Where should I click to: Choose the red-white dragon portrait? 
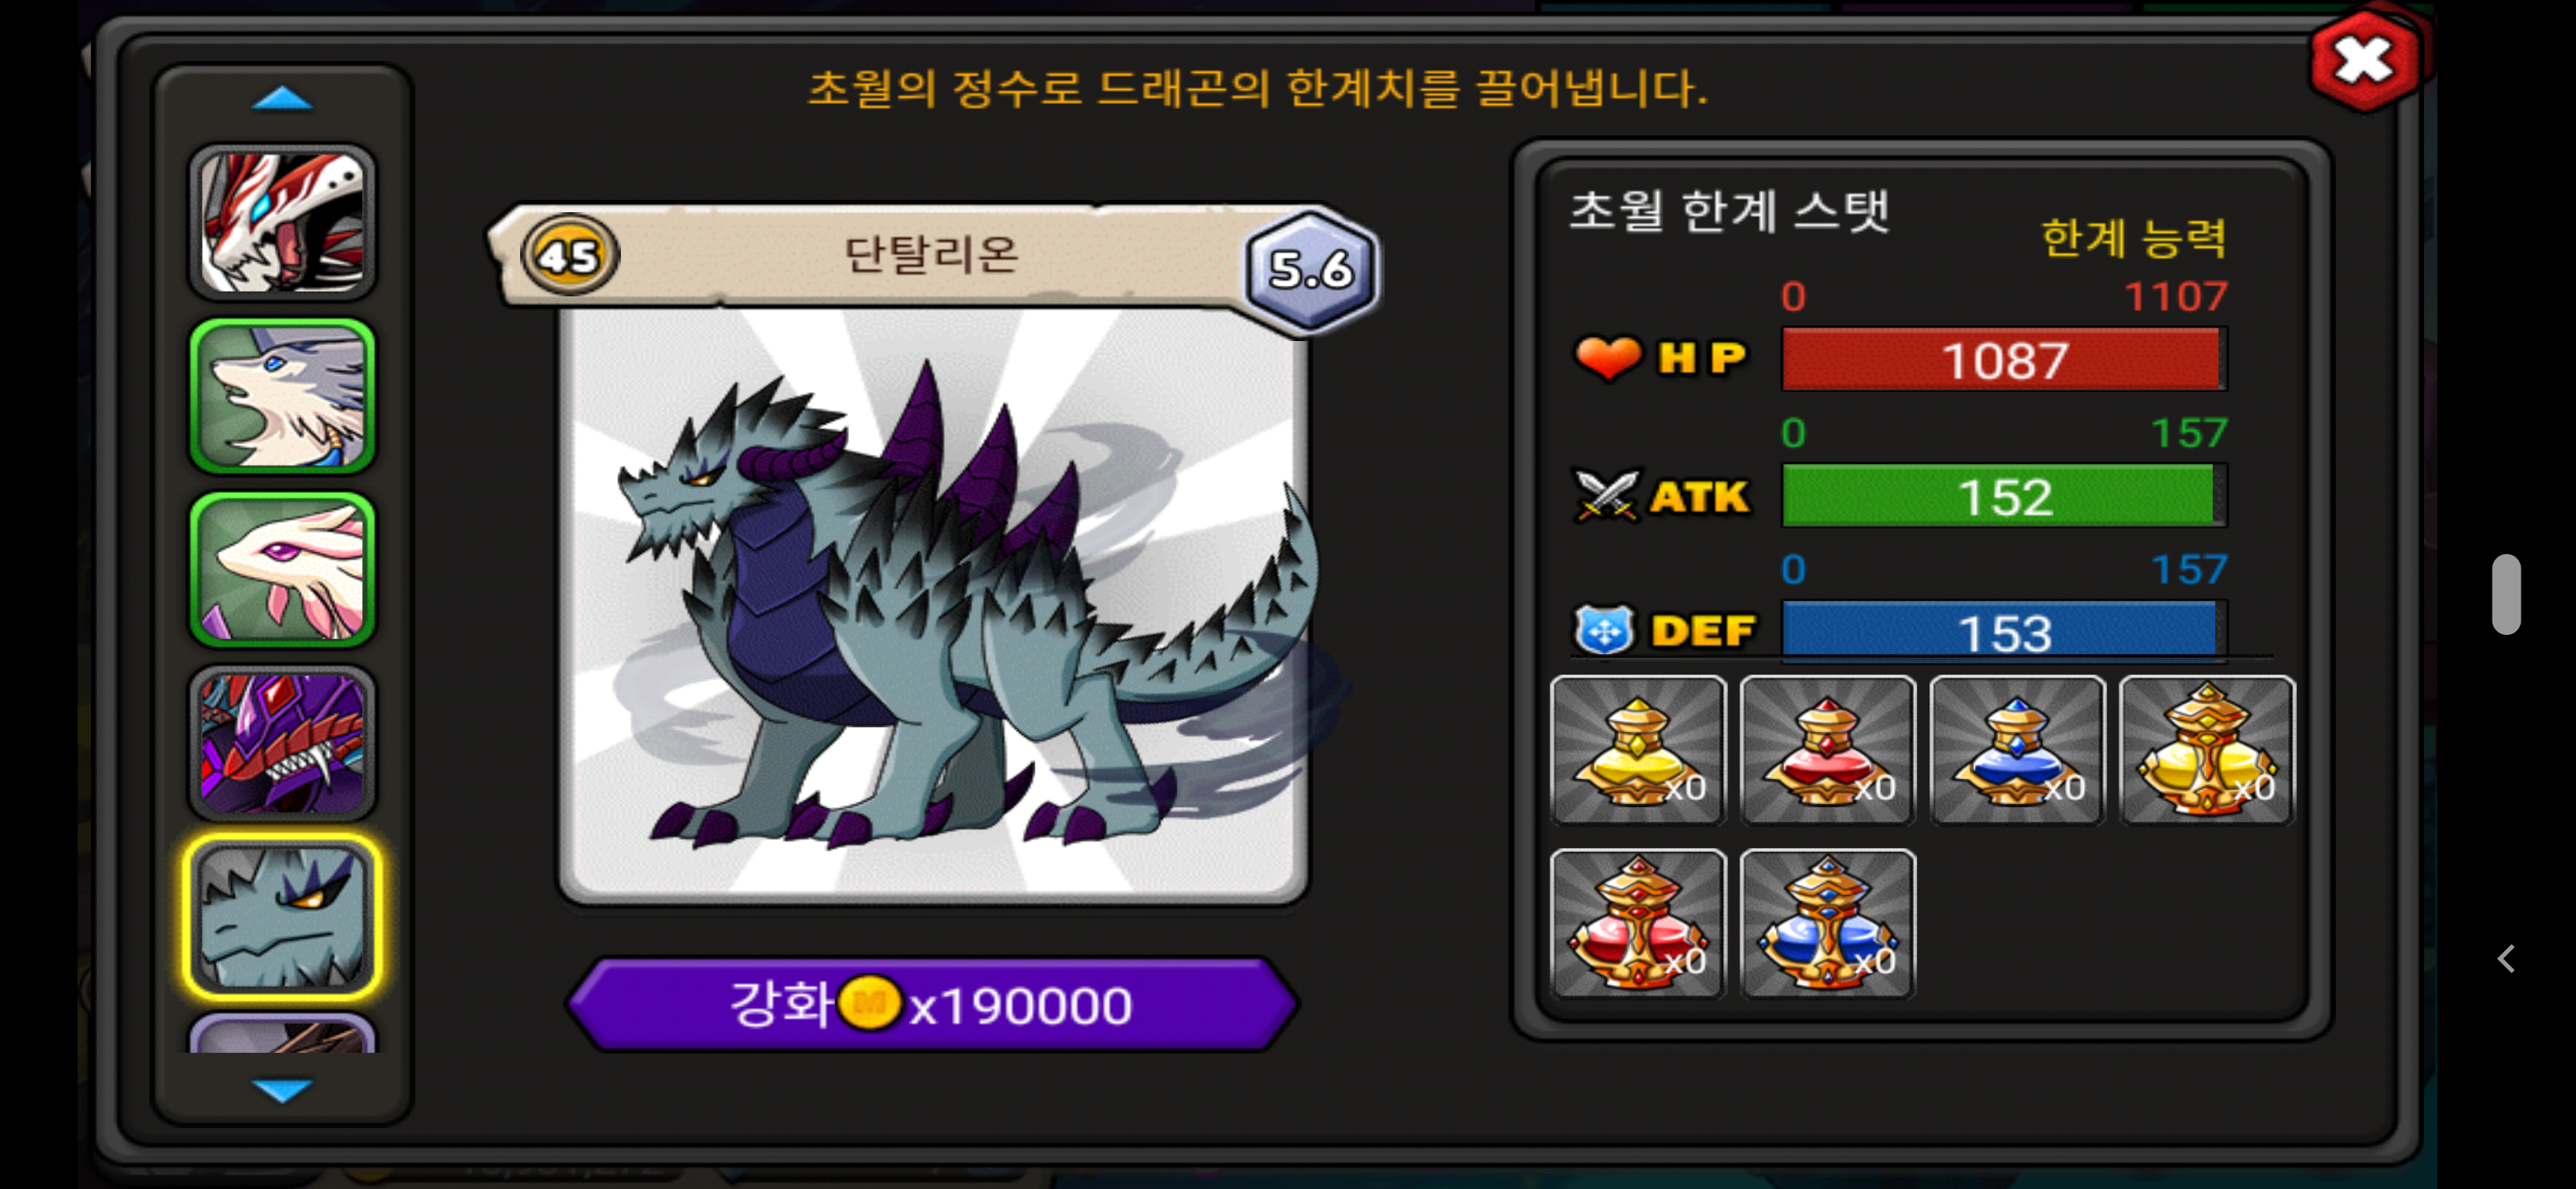click(x=282, y=222)
